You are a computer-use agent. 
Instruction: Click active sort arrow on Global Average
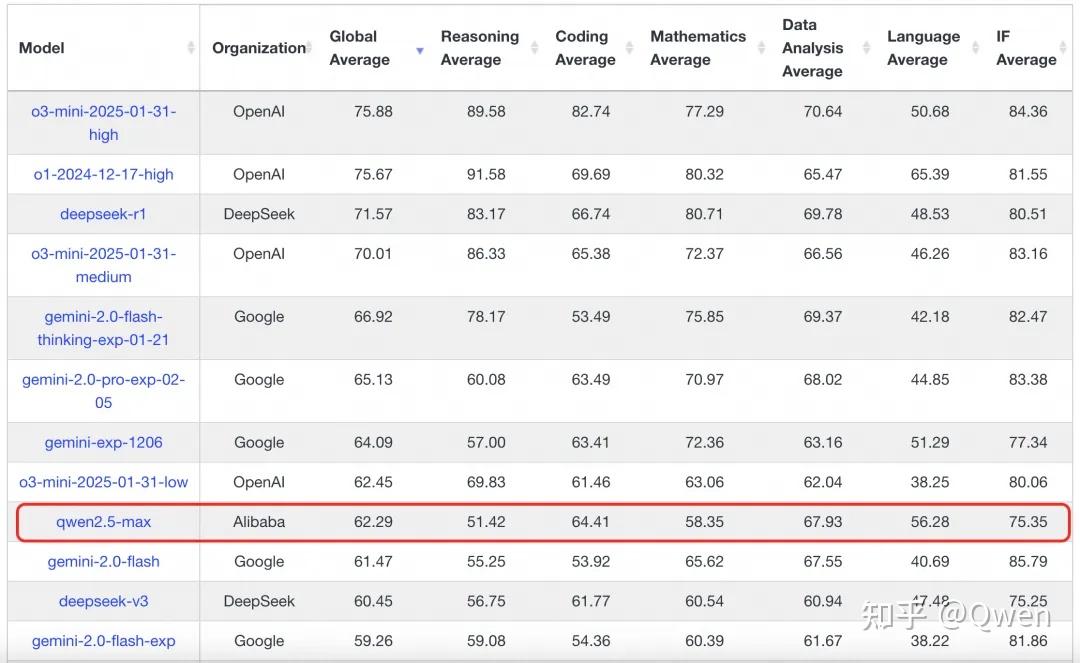coord(420,49)
